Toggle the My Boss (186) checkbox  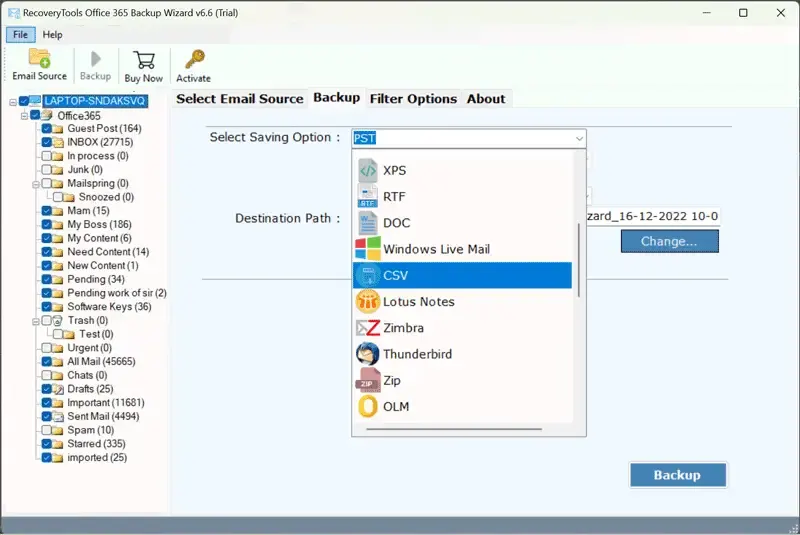coord(46,225)
